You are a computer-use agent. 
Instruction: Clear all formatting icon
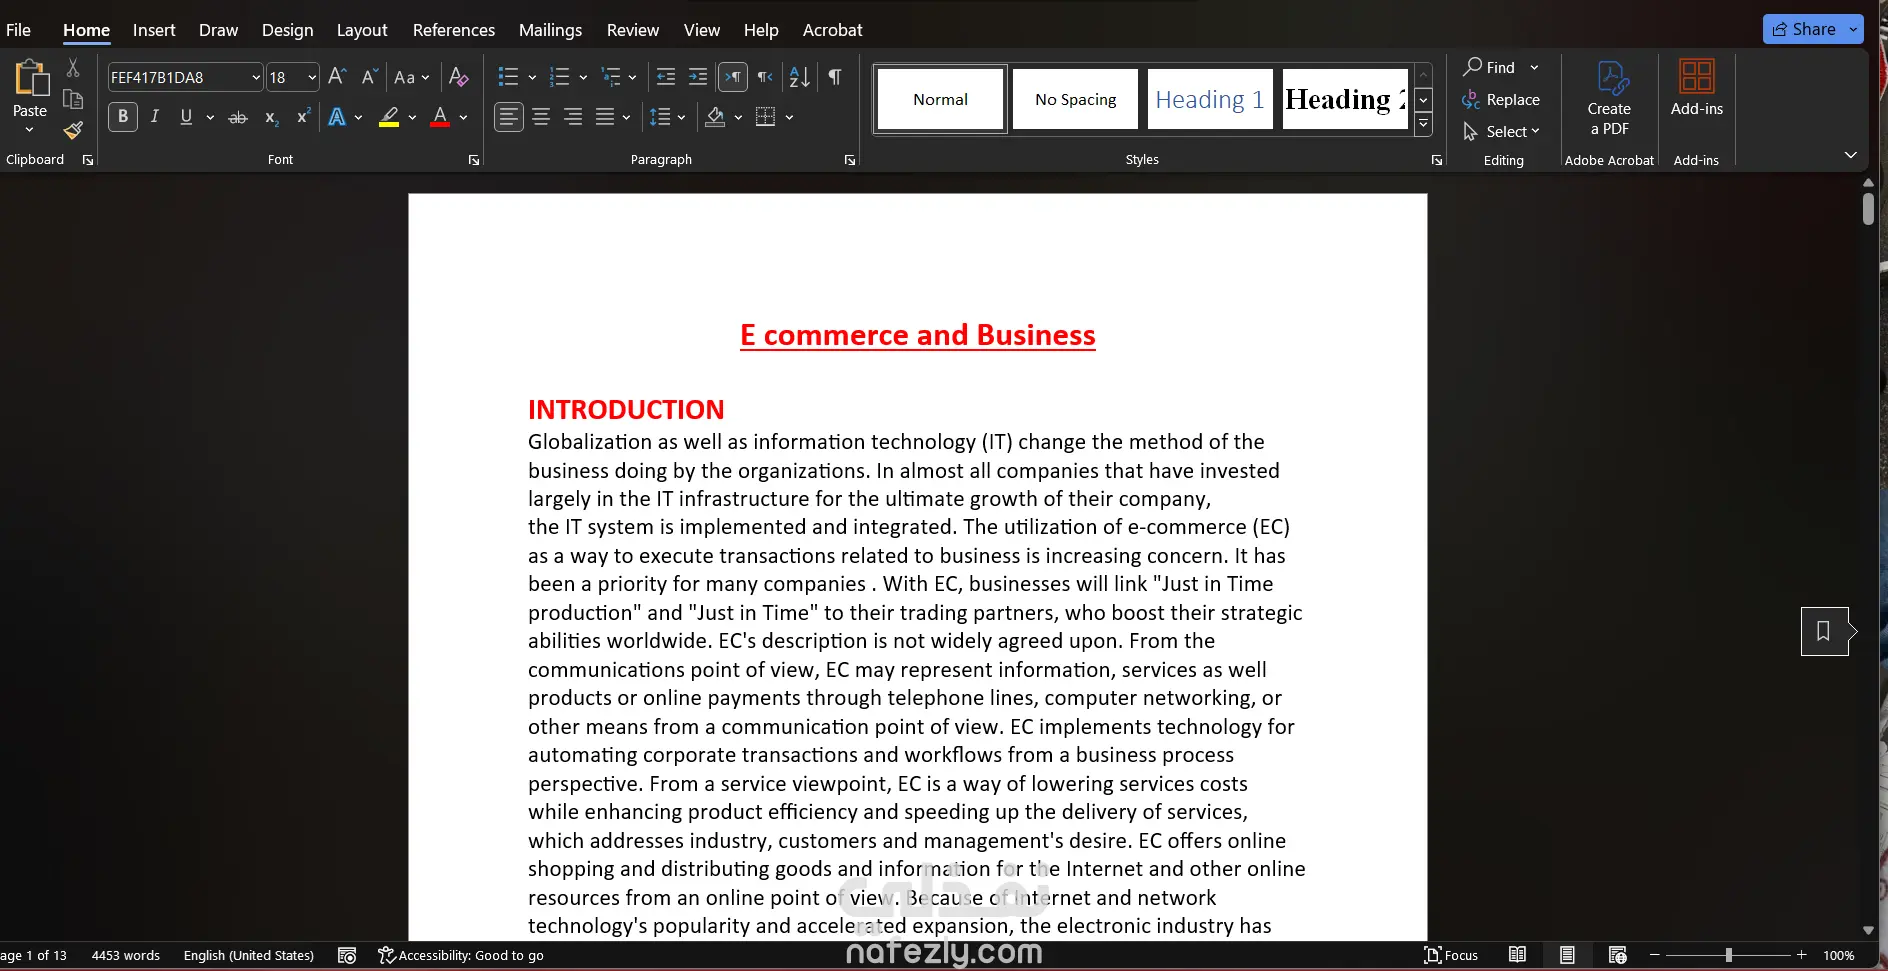459,77
